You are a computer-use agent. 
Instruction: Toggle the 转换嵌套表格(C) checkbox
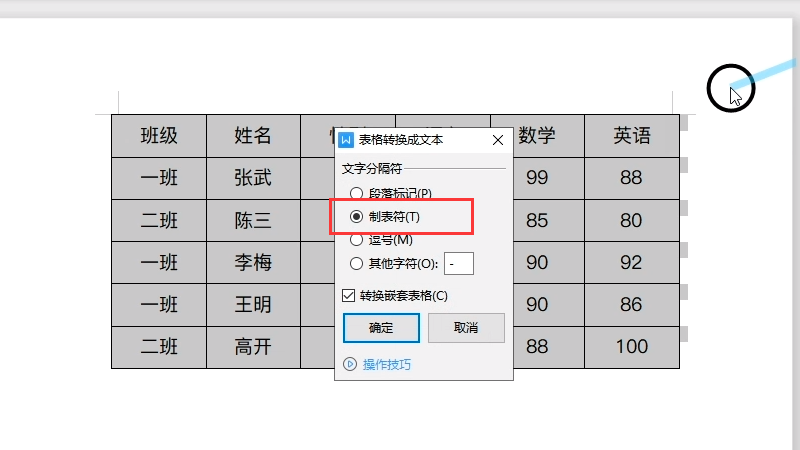point(349,295)
